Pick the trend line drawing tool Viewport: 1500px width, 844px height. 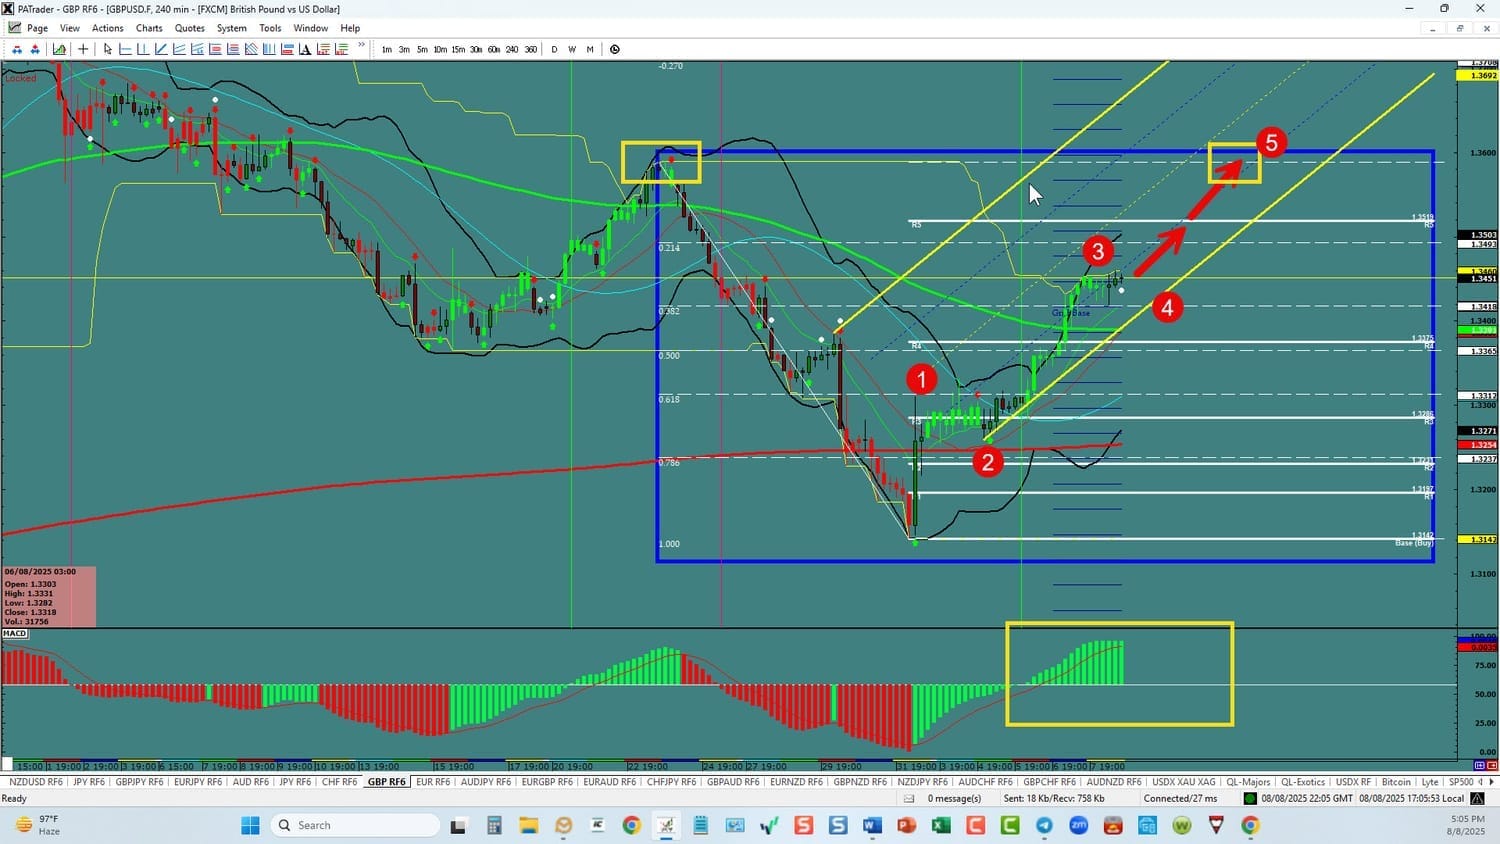161,49
